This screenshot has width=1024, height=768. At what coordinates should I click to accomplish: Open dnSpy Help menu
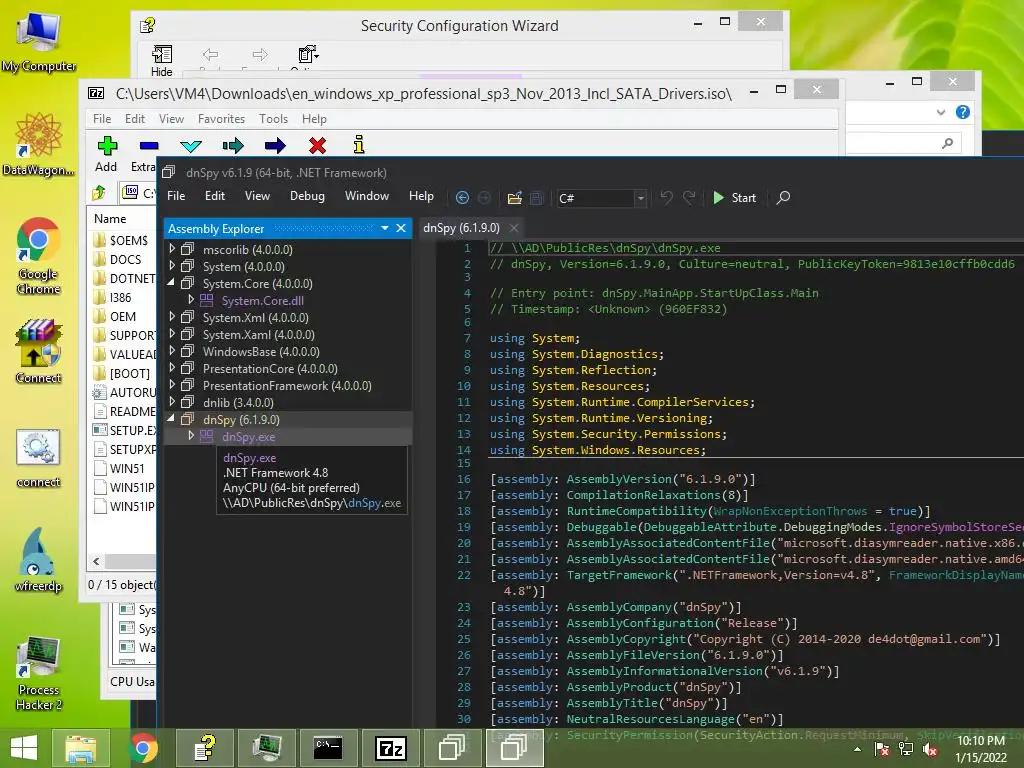pos(421,196)
